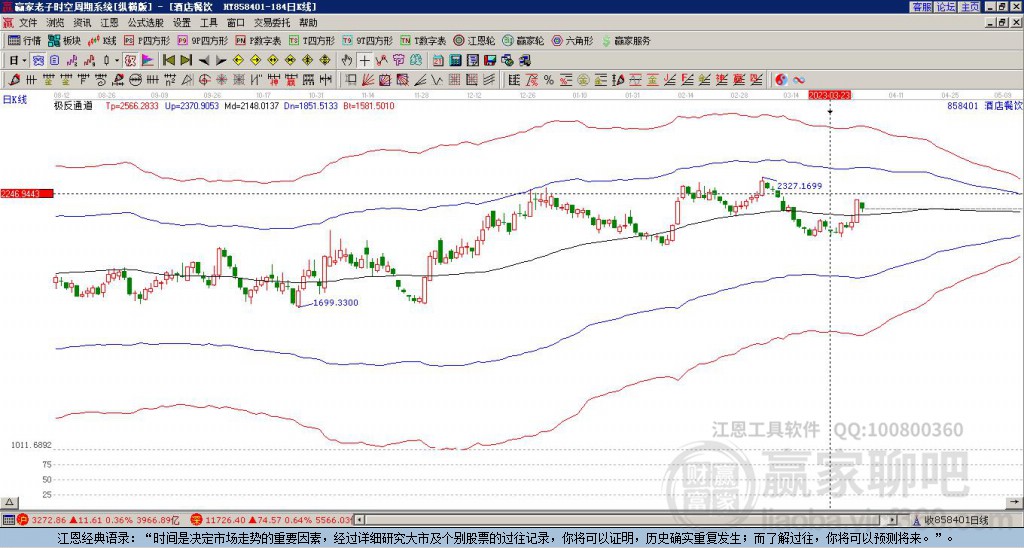The height and width of the screenshot is (548, 1024).
Task: Open the 交易委托 menu
Action: click(x=272, y=23)
